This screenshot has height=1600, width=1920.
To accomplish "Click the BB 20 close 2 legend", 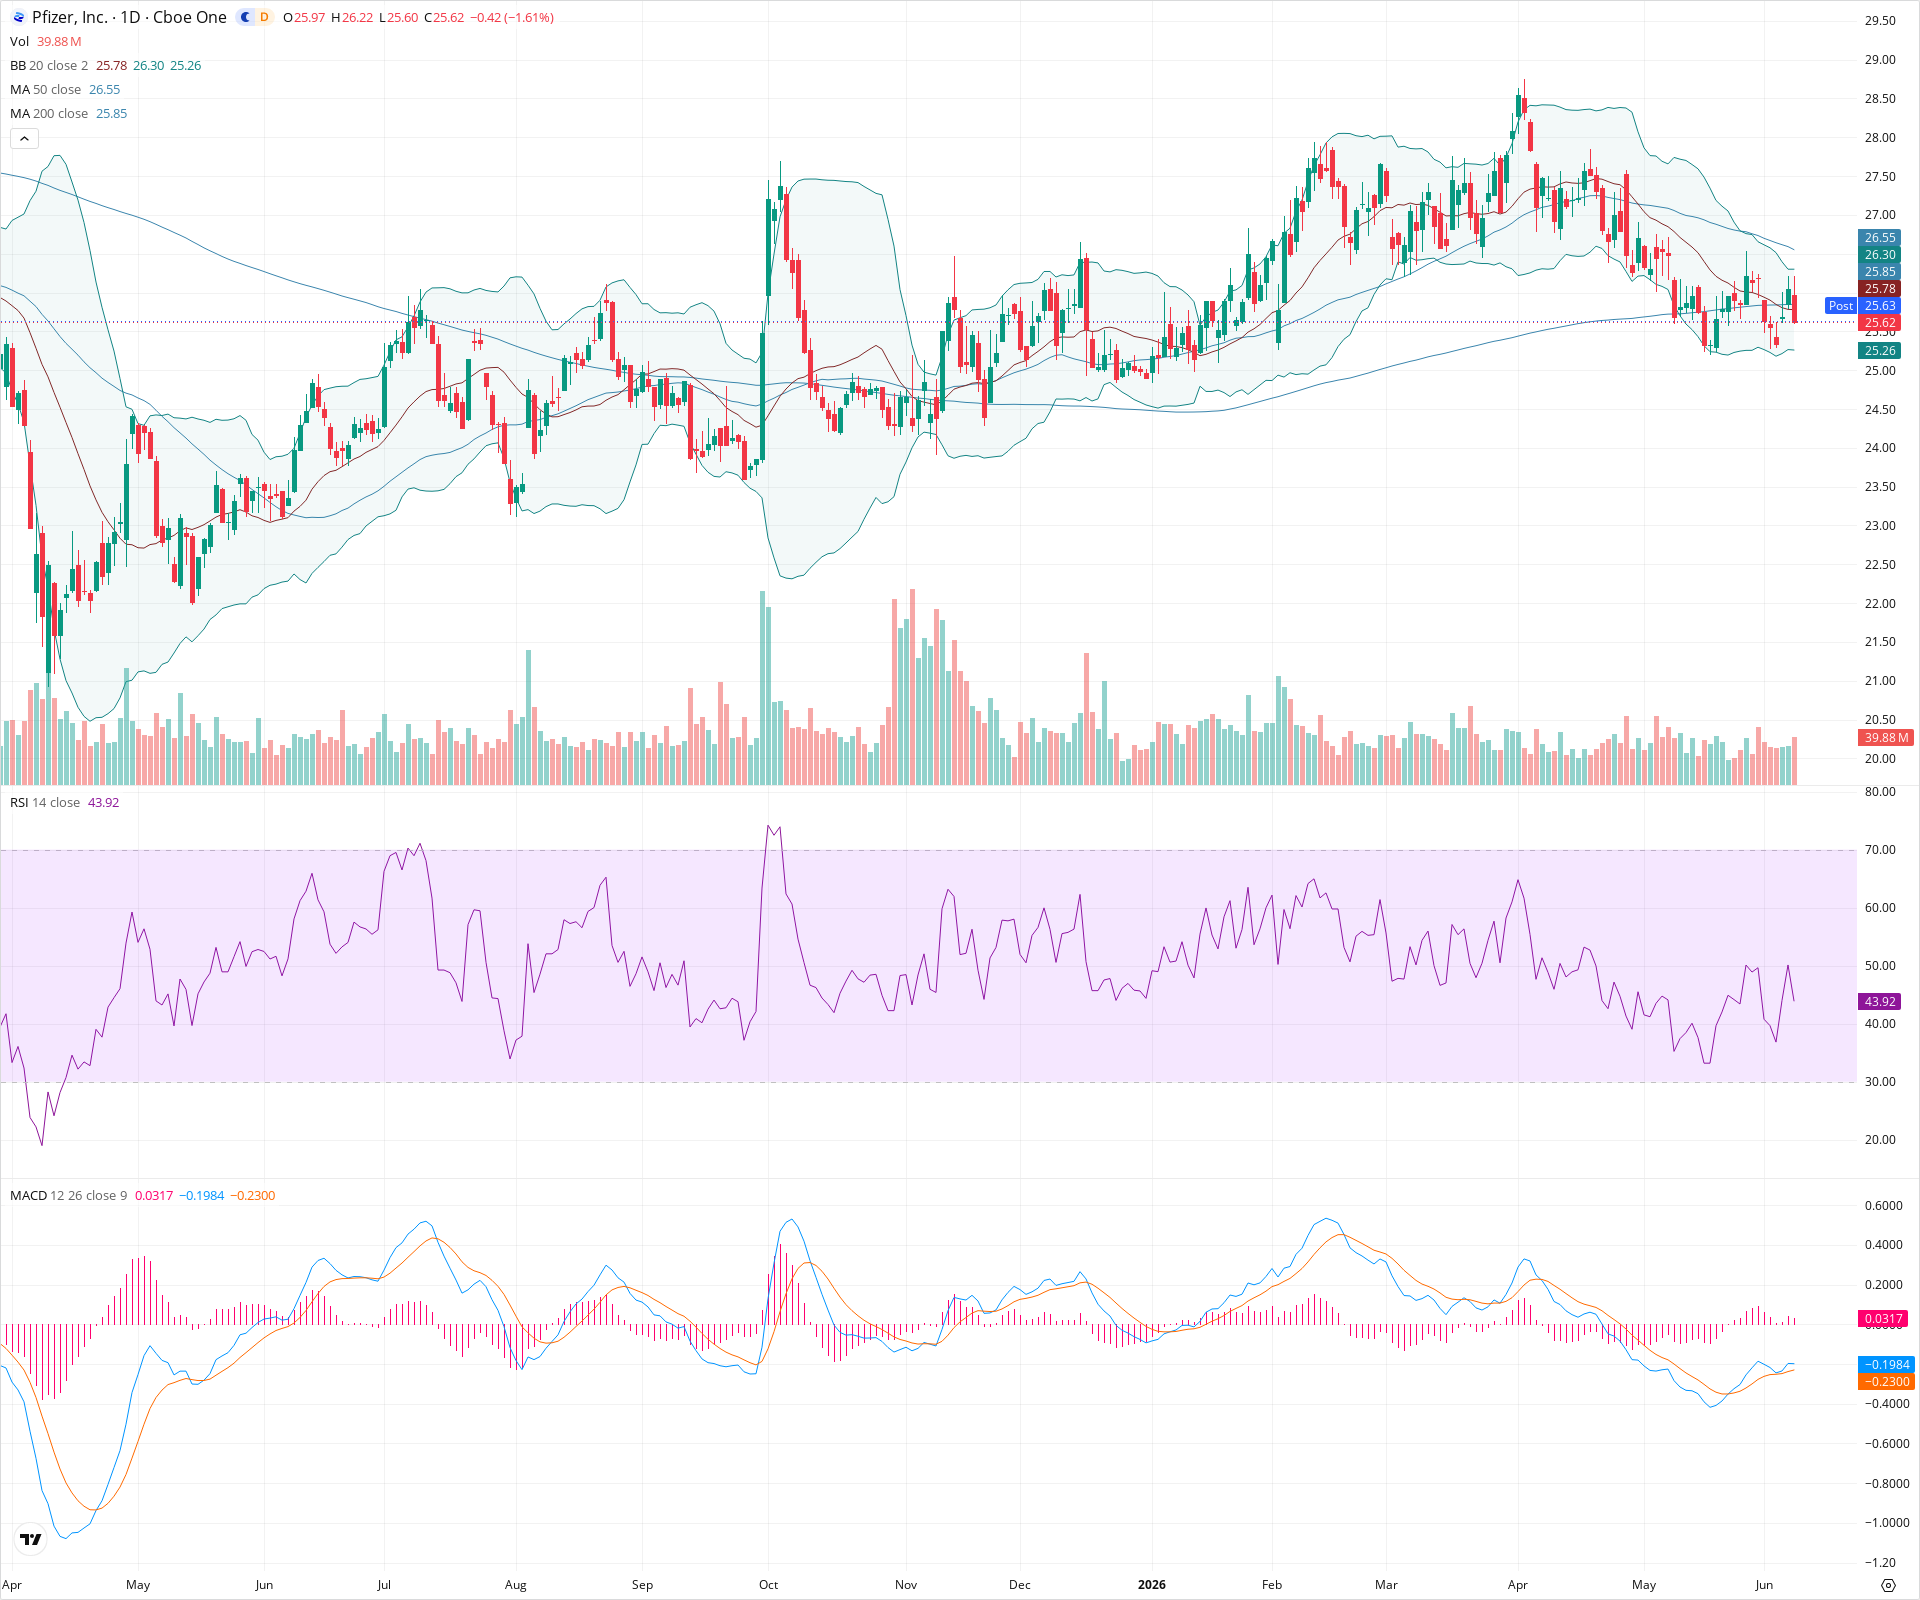I will [x=49, y=65].
